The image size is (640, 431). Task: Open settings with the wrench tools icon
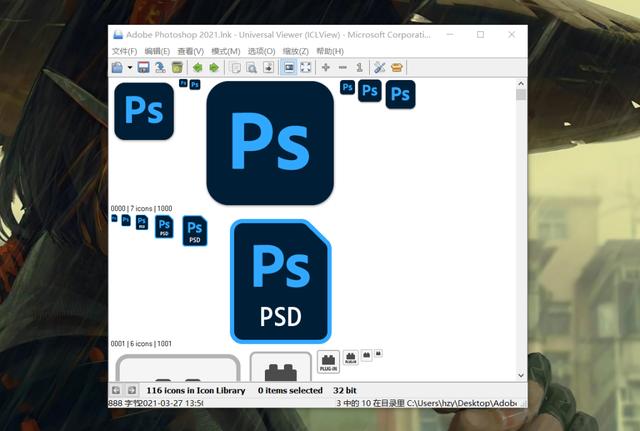[380, 67]
